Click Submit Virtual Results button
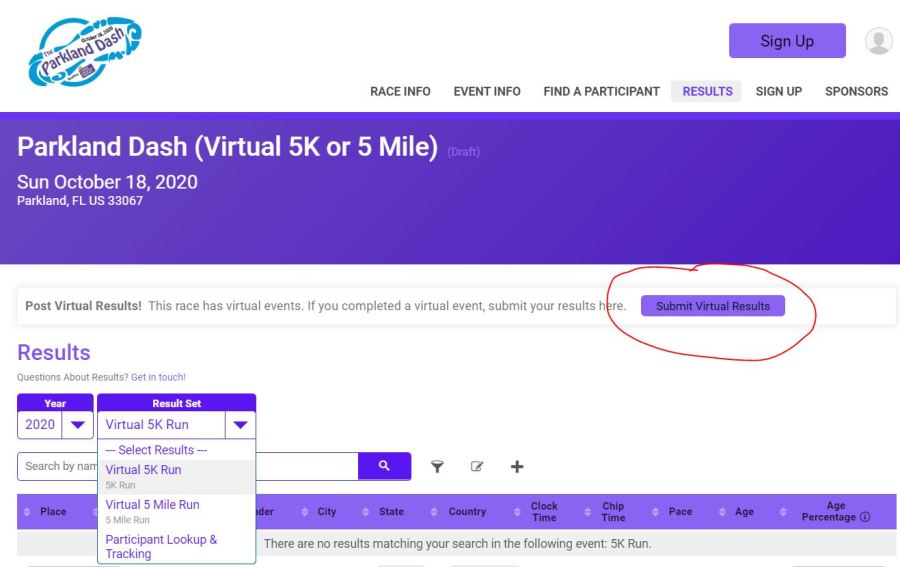The image size is (900, 567). click(x=712, y=306)
